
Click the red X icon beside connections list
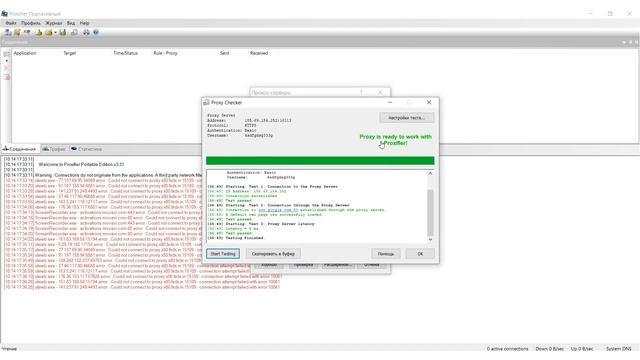coord(6,68)
